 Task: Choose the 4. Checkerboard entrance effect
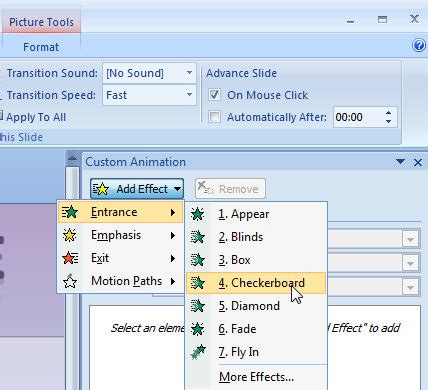pyautogui.click(x=256, y=283)
